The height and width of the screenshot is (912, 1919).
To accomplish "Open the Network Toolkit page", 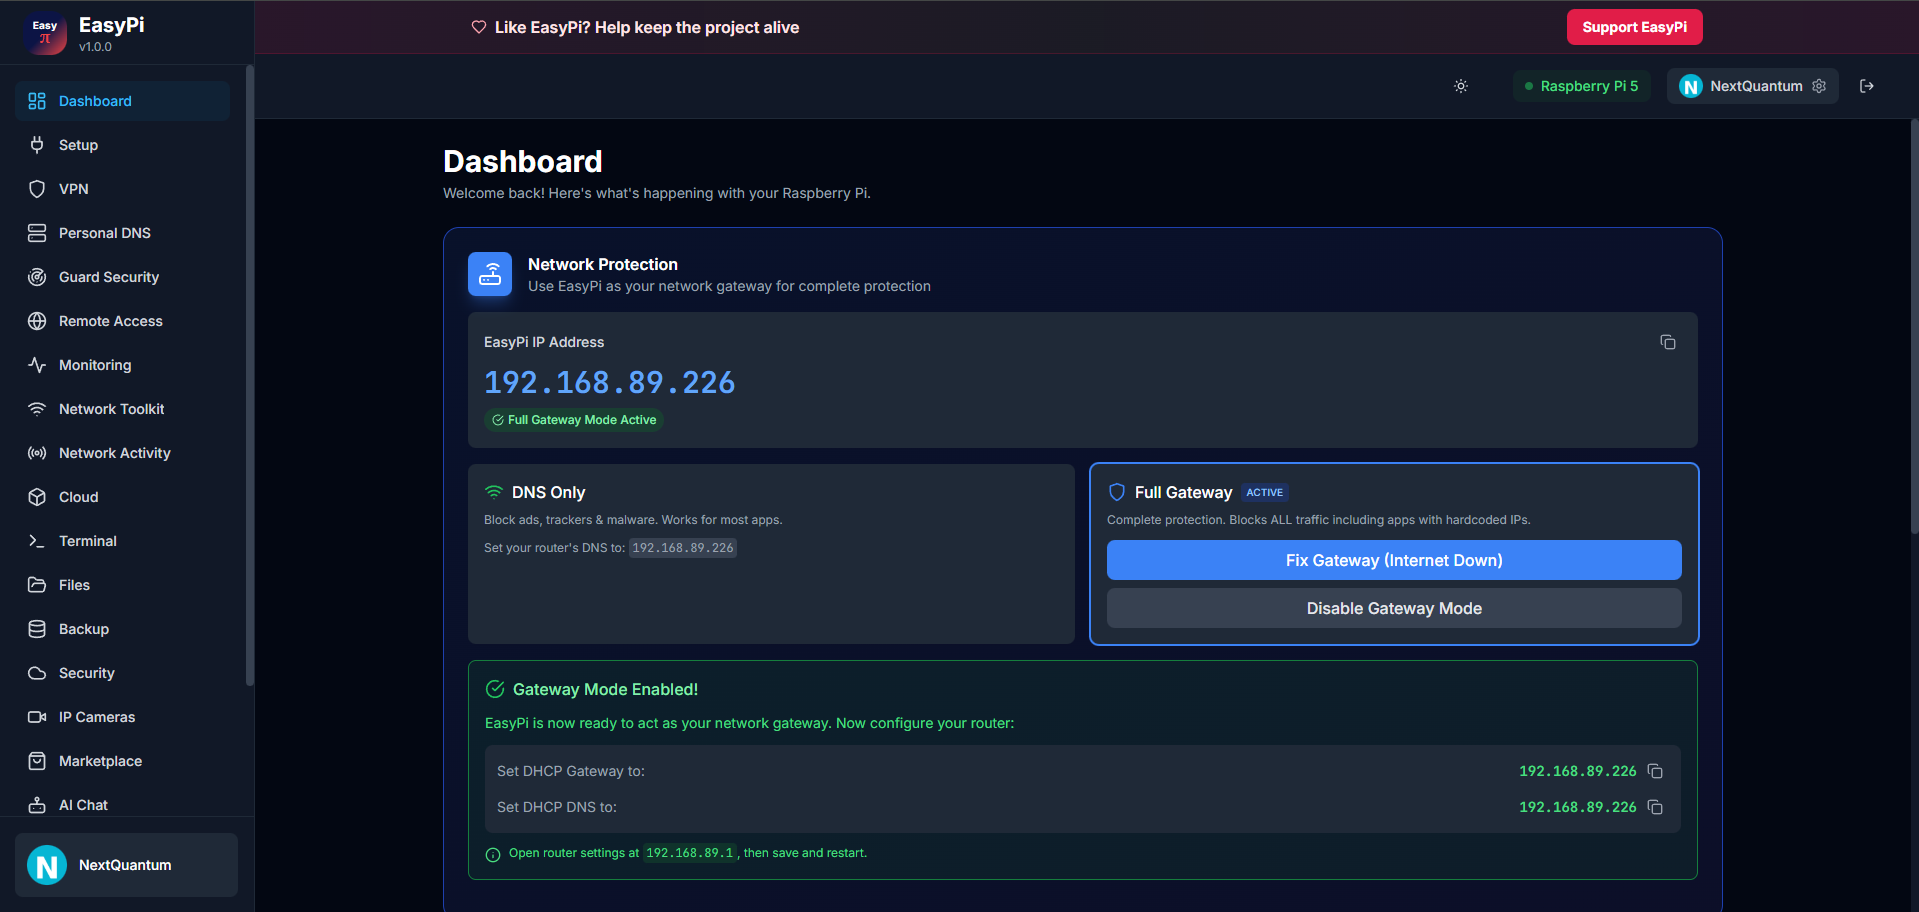I will [122, 409].
